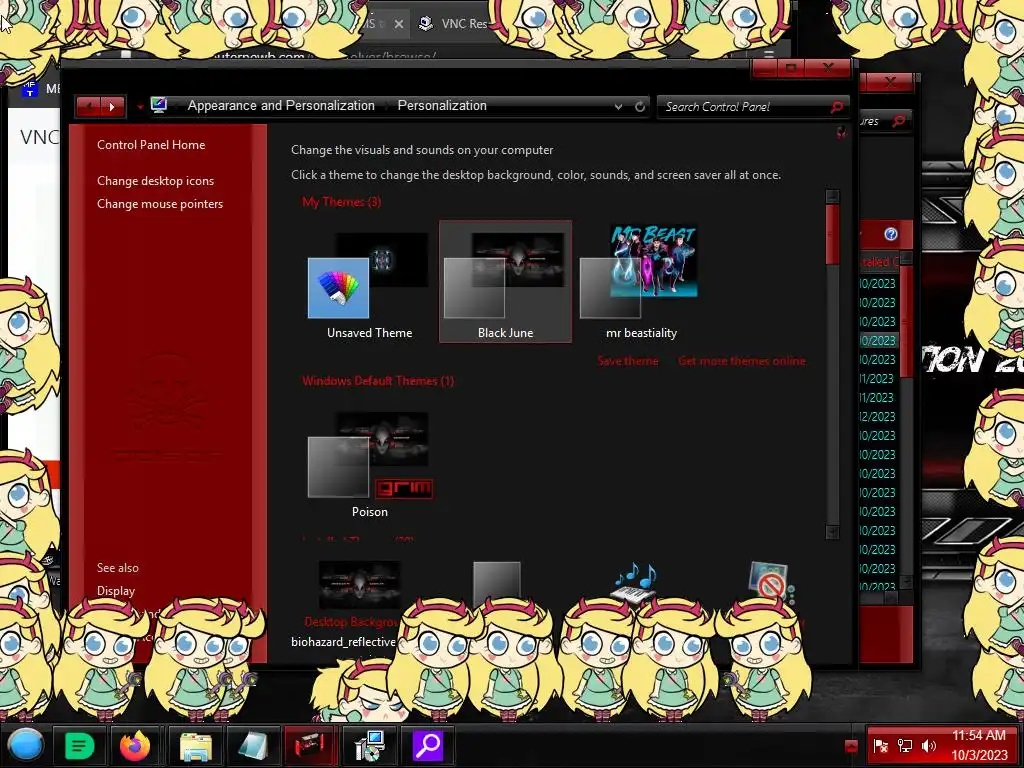Click the themes list scroll down arrow
Viewport: 1024px width, 768px height.
coord(832,532)
